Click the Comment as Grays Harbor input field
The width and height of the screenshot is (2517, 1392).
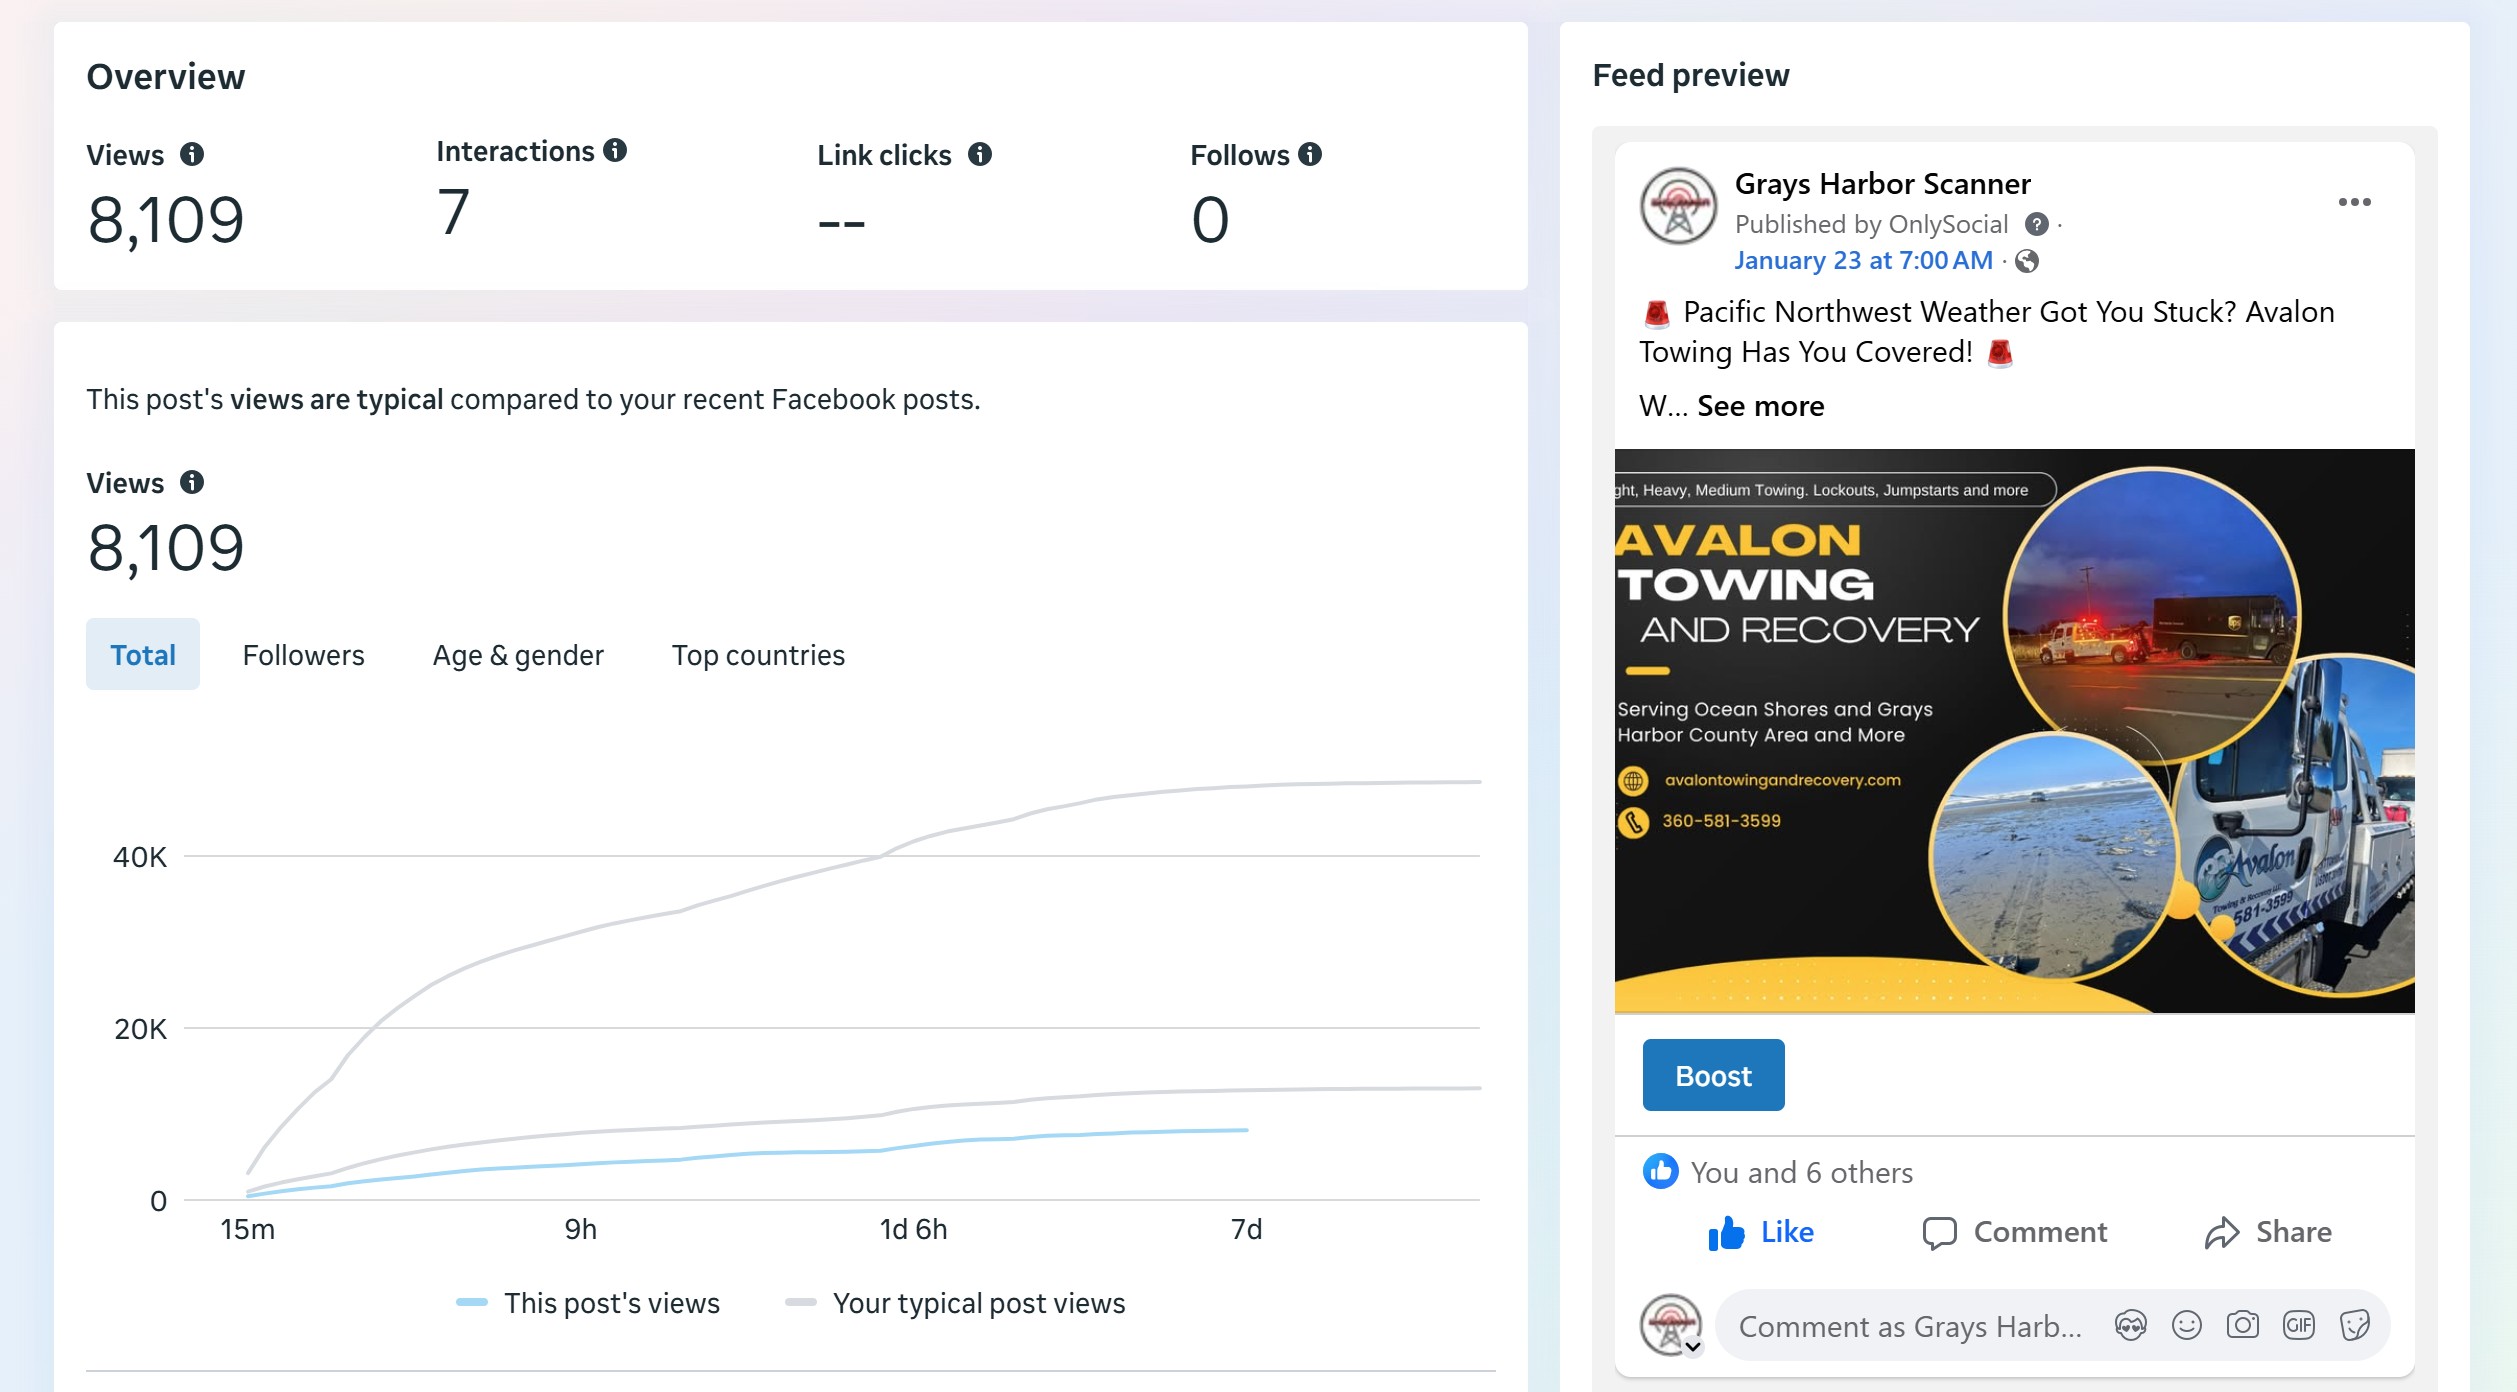(x=1910, y=1326)
